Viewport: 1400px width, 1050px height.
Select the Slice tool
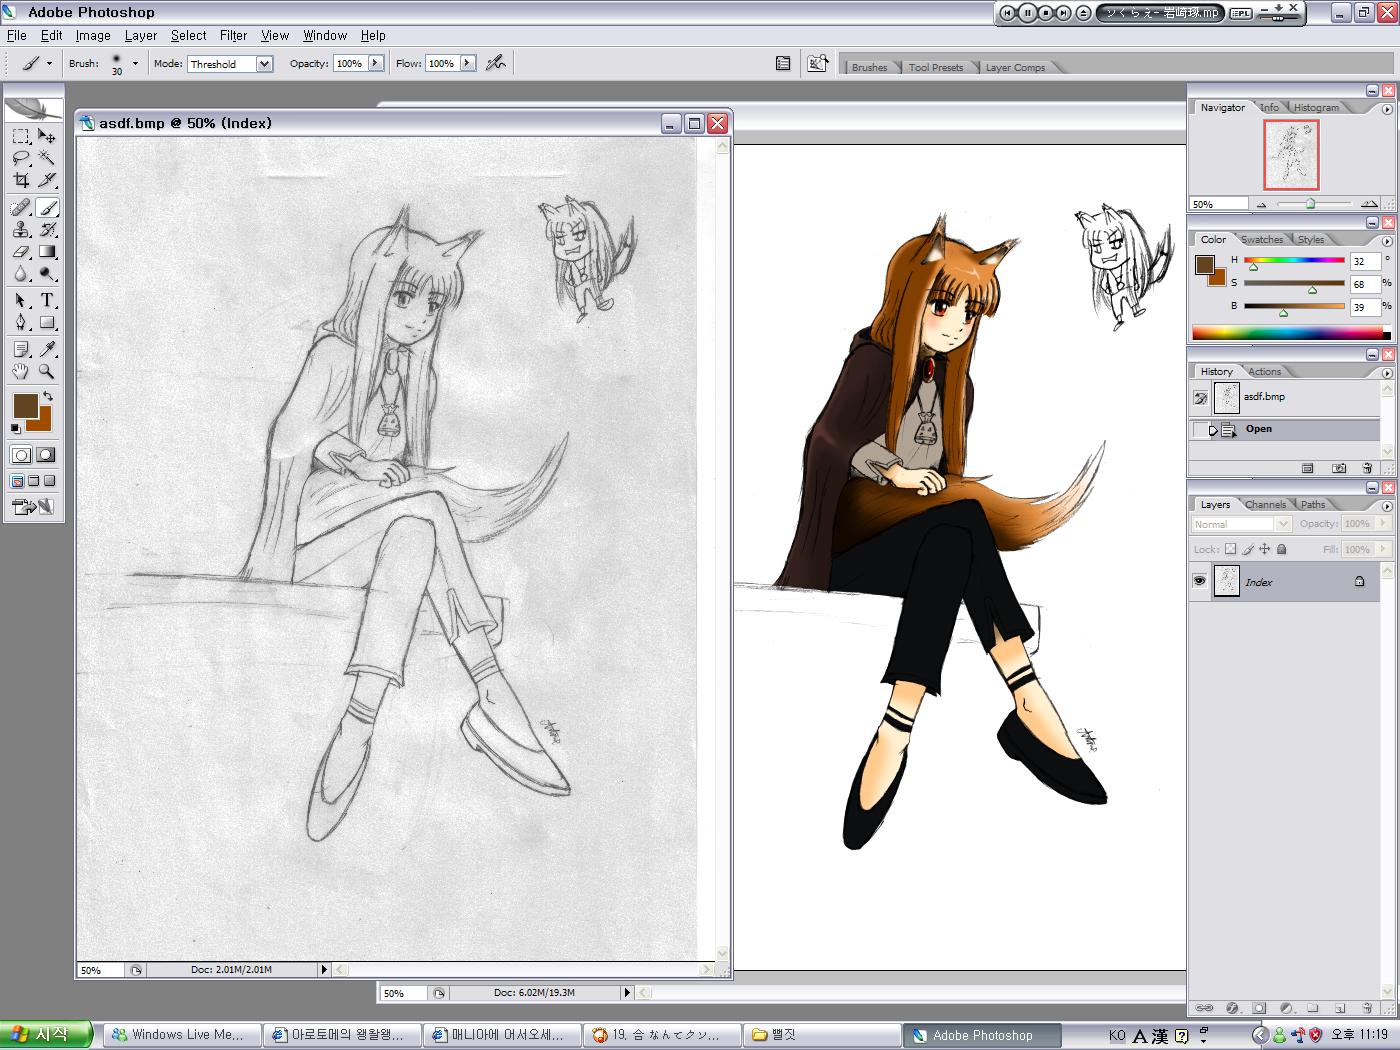[47, 180]
